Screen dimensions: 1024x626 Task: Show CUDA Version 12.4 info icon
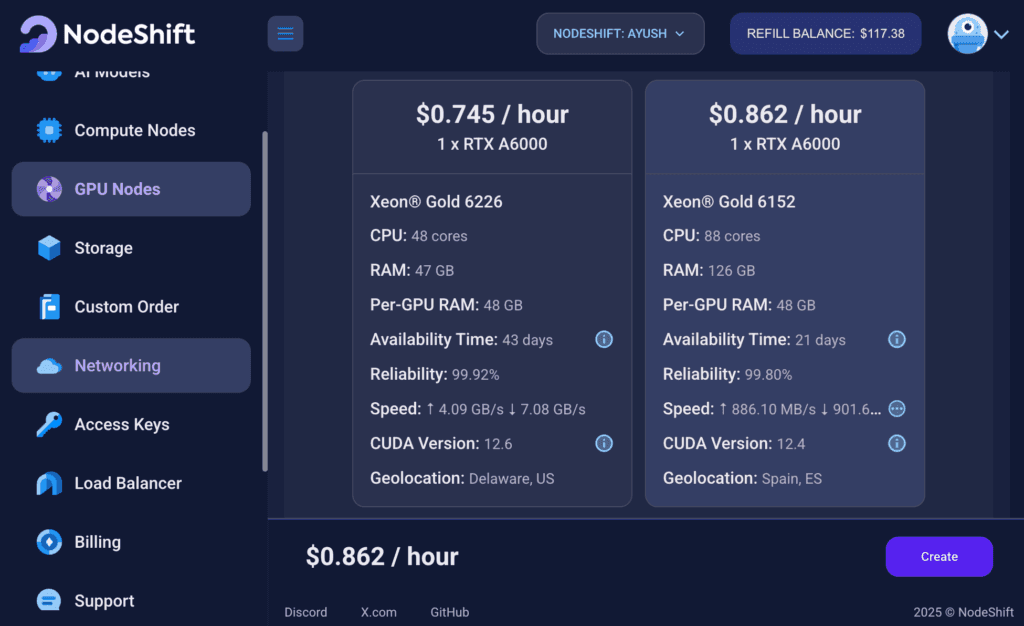[897, 443]
